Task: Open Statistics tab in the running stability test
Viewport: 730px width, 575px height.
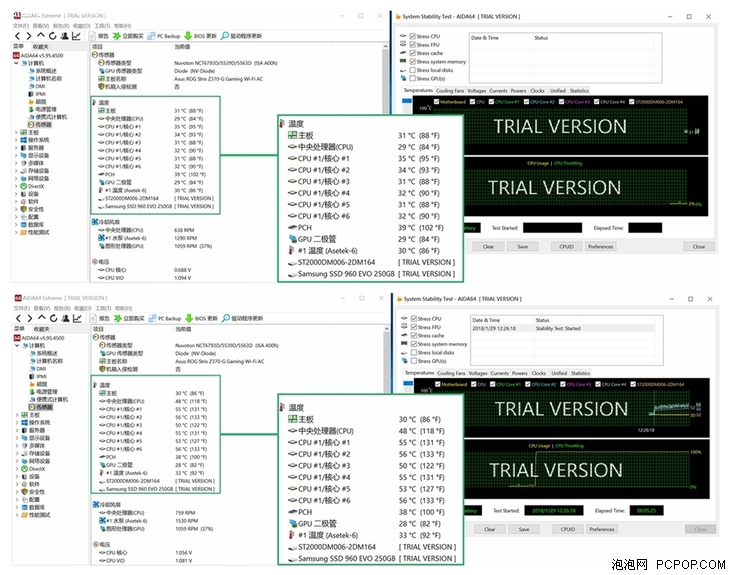Action: pos(579,372)
